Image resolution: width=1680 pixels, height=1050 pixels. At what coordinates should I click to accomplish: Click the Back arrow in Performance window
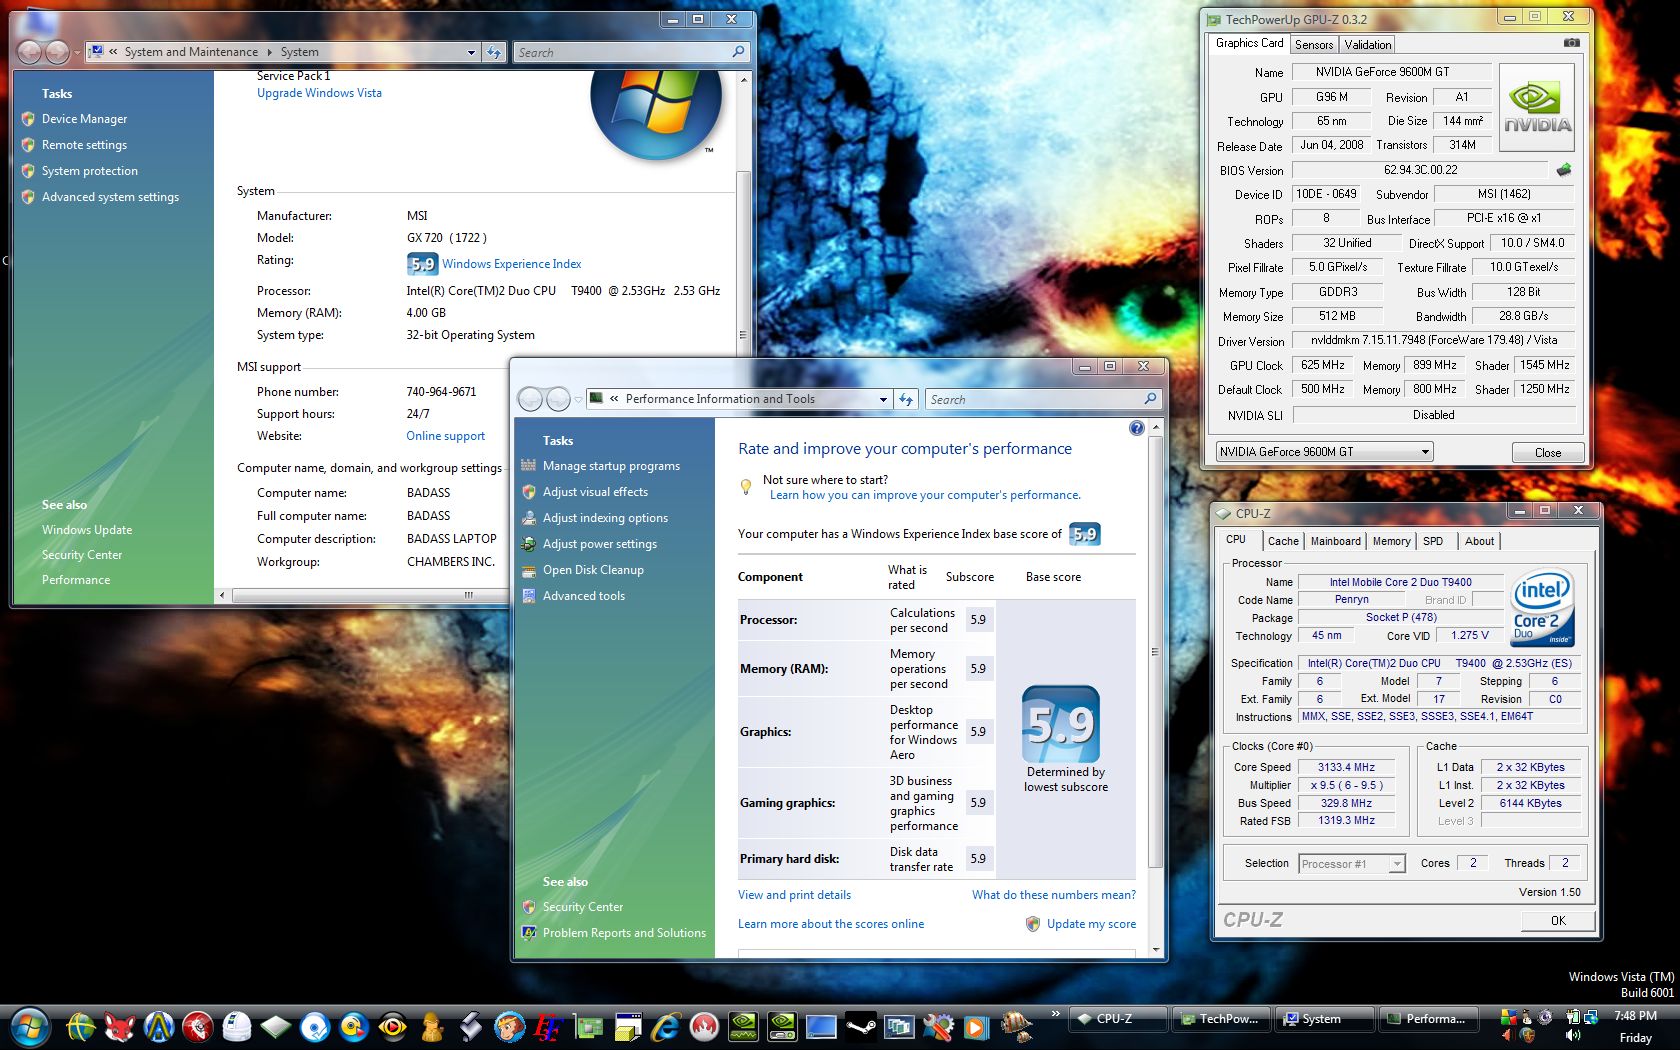(x=531, y=400)
